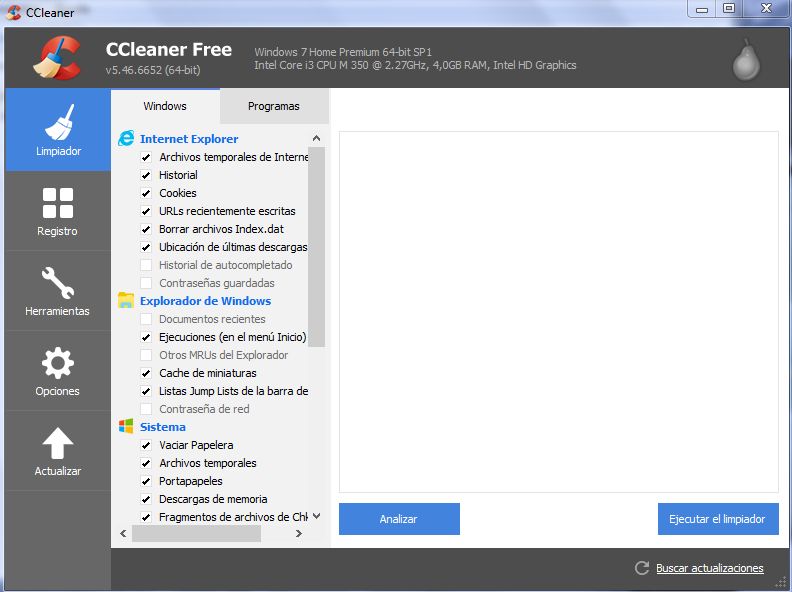Open the Buscar actualizaciones link
Image resolution: width=792 pixels, height=592 pixels.
(x=710, y=568)
